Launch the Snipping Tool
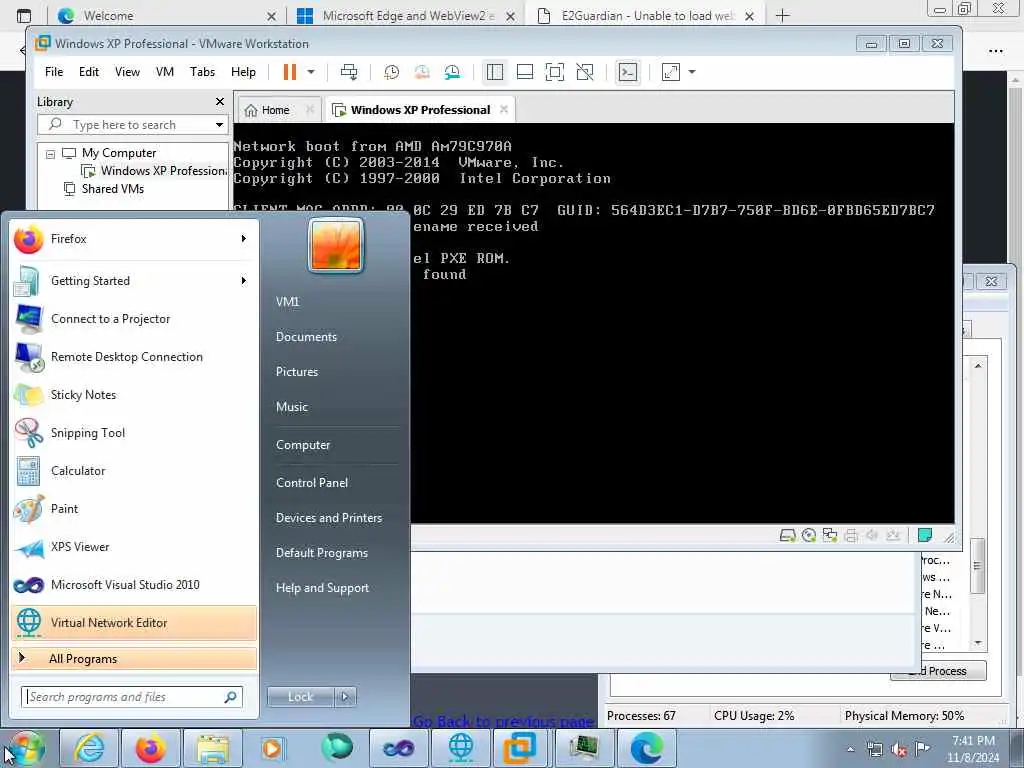Image resolution: width=1024 pixels, height=768 pixels. tap(134, 432)
